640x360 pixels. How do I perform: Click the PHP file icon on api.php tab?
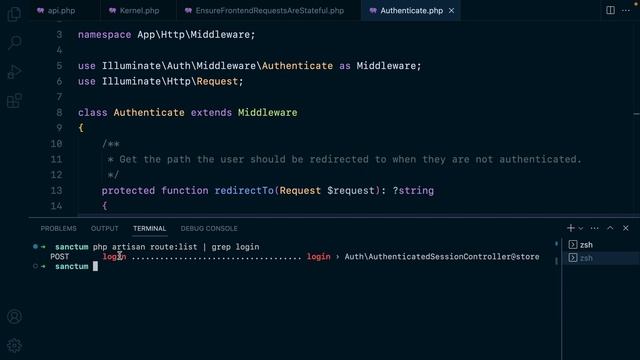pos(40,11)
